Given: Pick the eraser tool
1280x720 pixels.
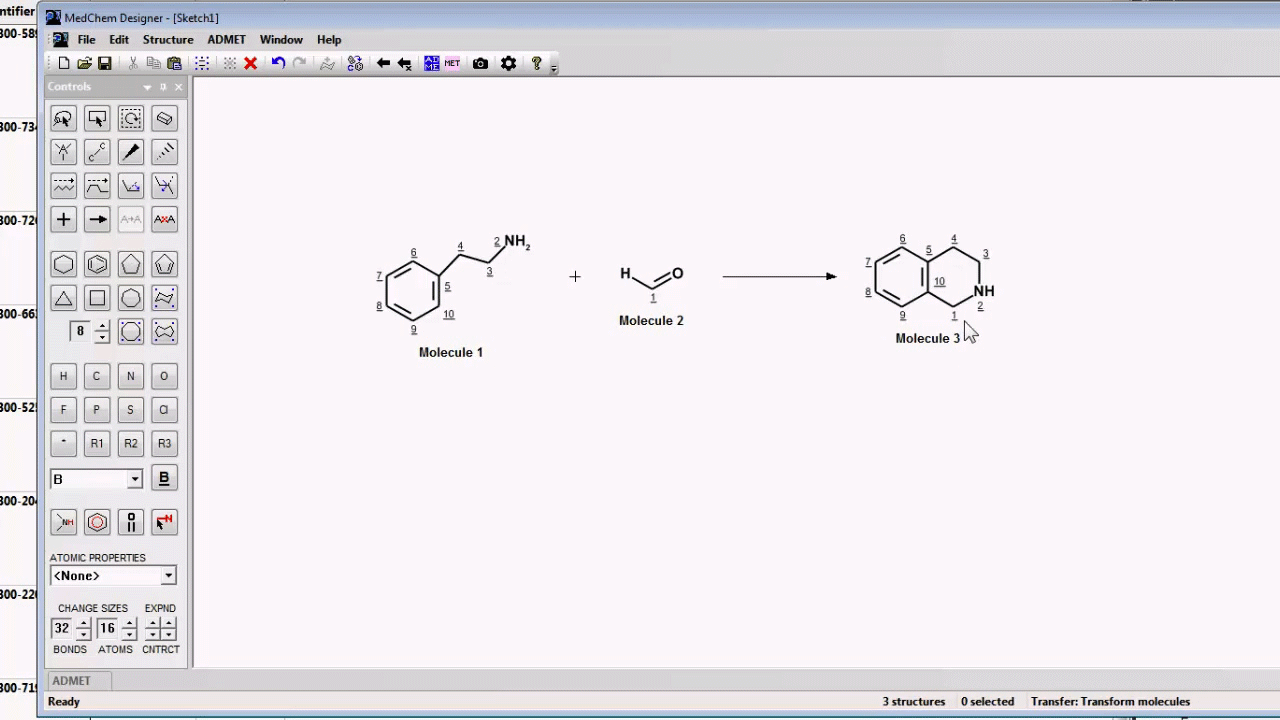Looking at the screenshot, I should coord(164,118).
